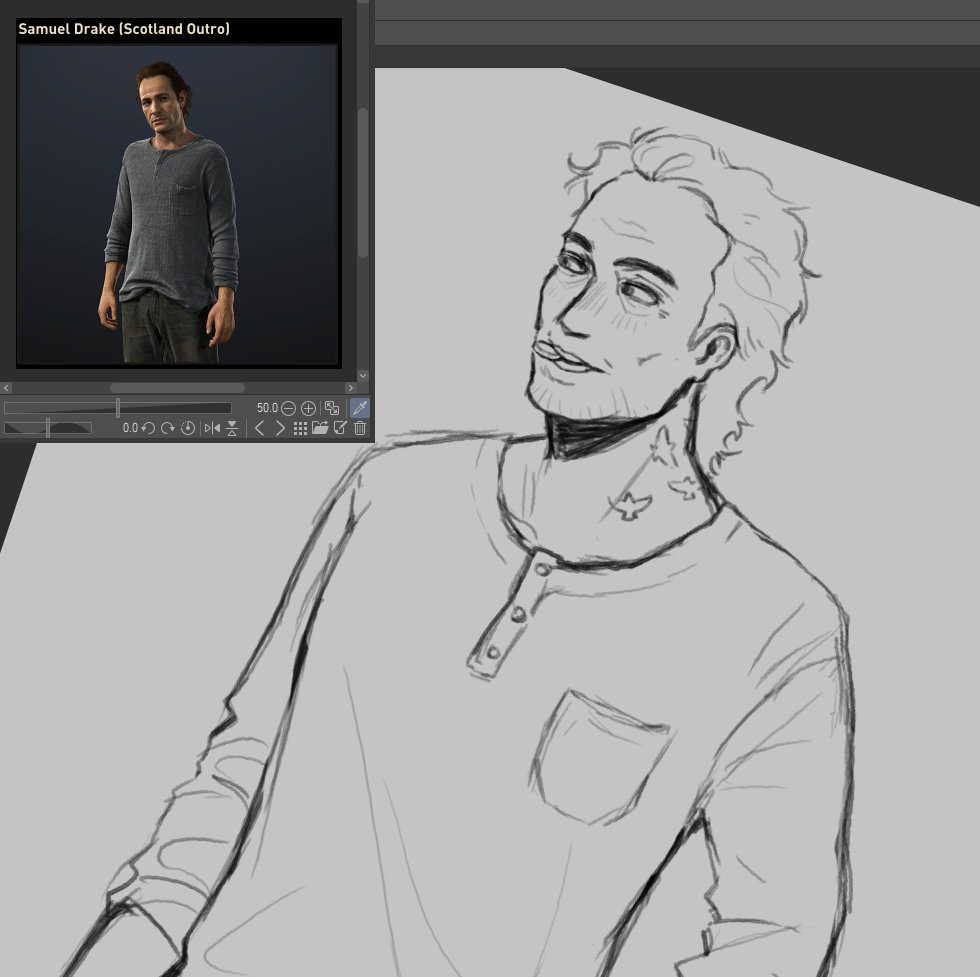The height and width of the screenshot is (977, 980).
Task: Toggle the eyedropper auto-switch in Sub View
Action: 359,408
